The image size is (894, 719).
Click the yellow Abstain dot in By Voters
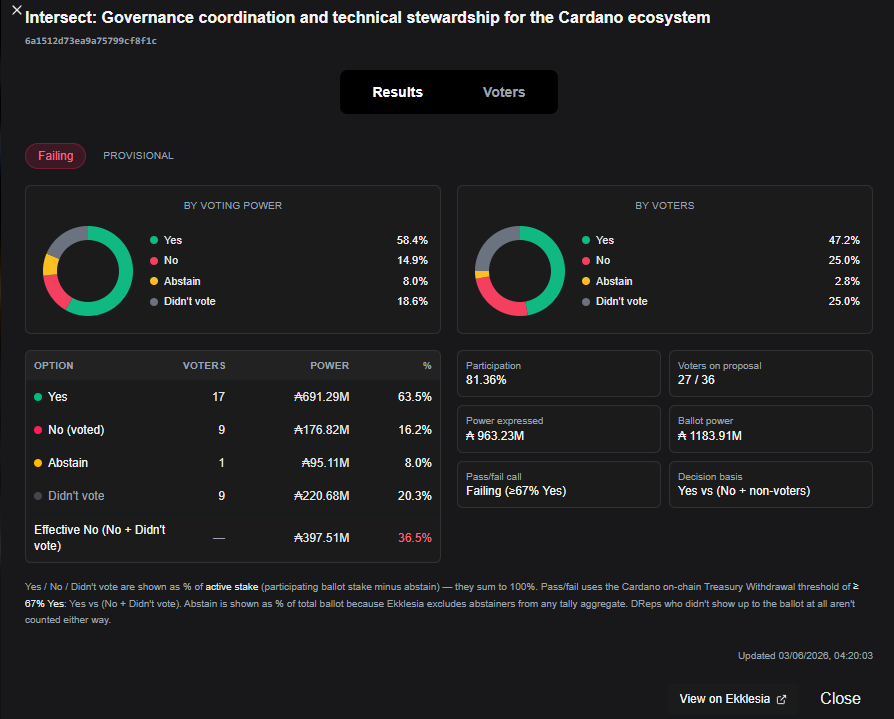(586, 281)
